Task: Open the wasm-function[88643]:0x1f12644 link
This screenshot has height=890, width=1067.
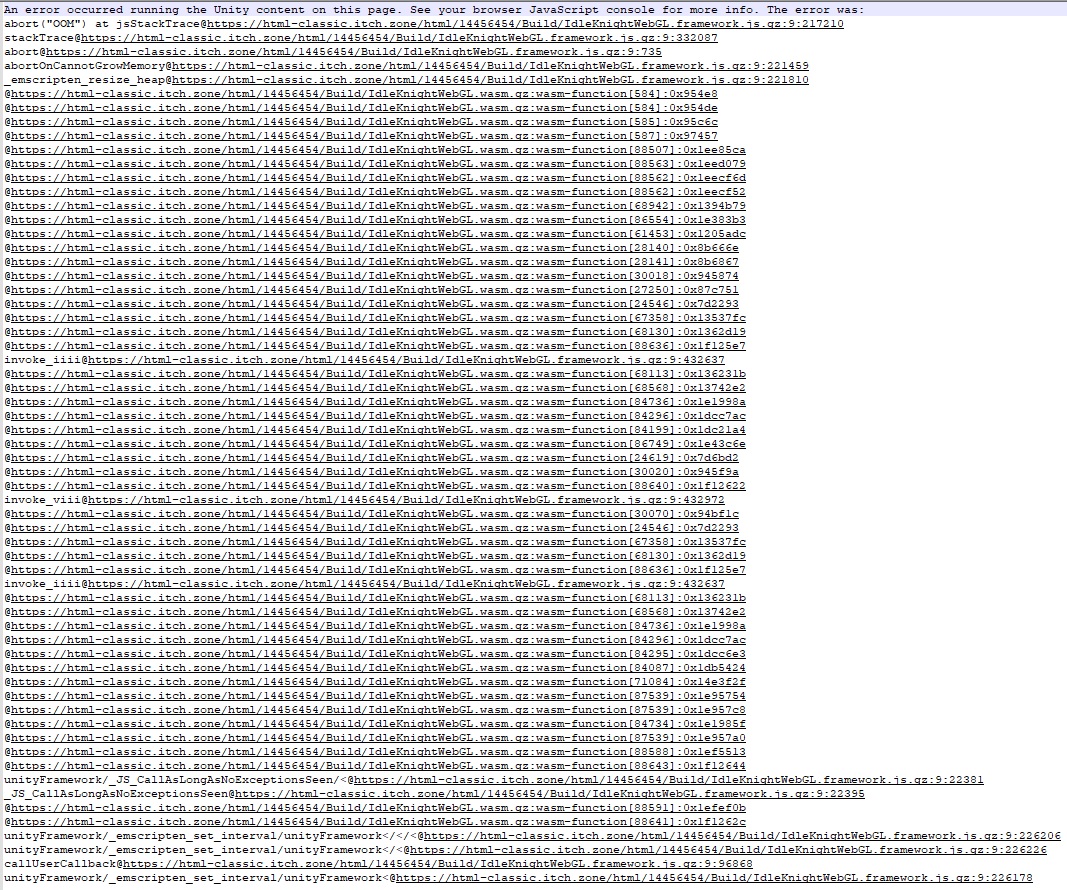Action: pyautogui.click(x=378, y=766)
